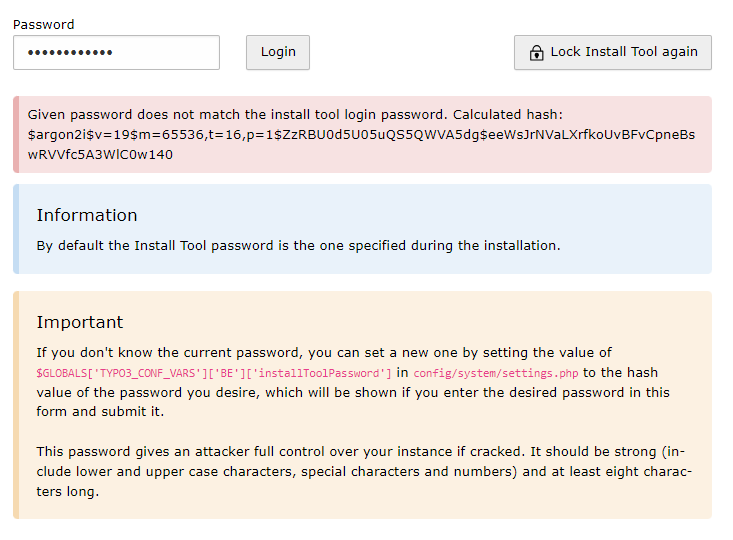Click the Important heading
733x540 pixels.
[80, 322]
